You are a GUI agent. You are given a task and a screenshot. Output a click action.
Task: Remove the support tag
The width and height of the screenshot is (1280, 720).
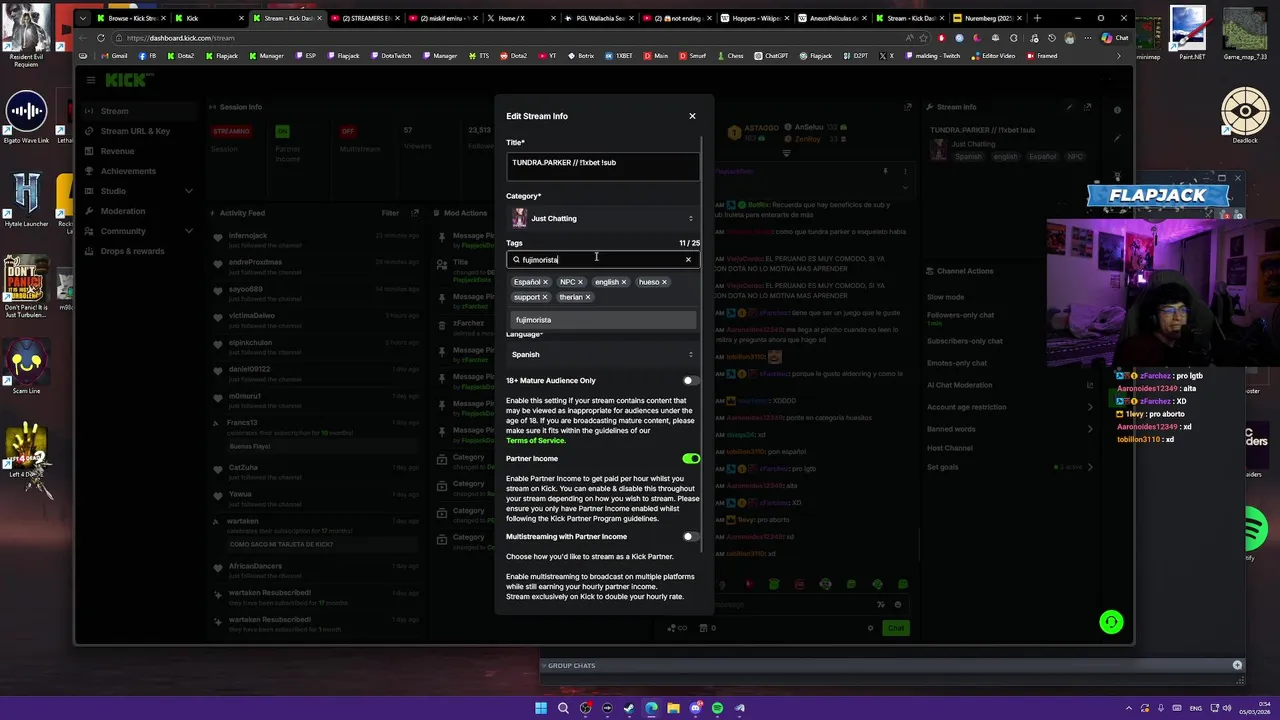pyautogui.click(x=545, y=297)
